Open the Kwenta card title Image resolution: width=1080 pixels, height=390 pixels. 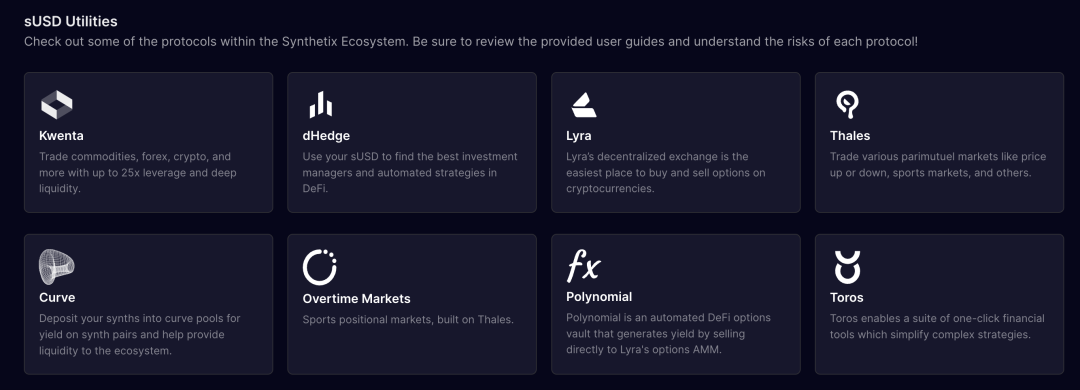pos(61,136)
